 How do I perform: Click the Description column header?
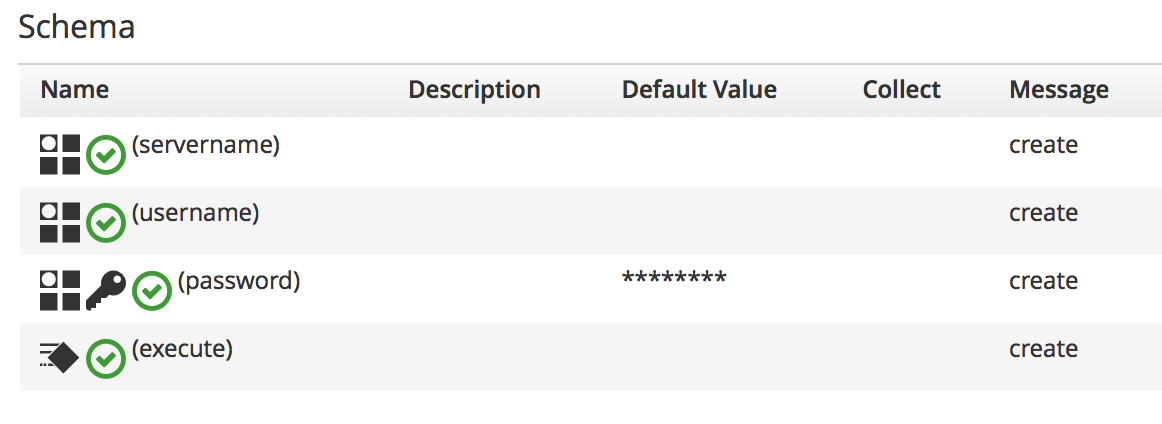point(474,90)
